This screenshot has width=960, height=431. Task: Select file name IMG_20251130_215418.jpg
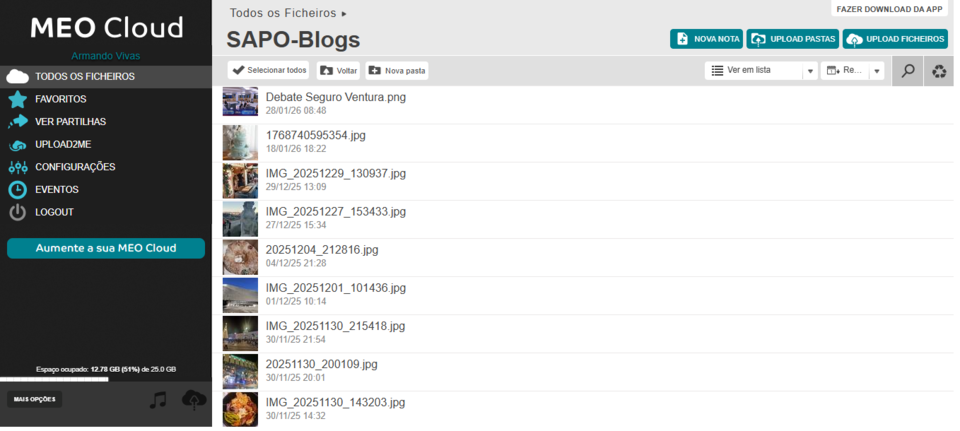click(x=336, y=326)
